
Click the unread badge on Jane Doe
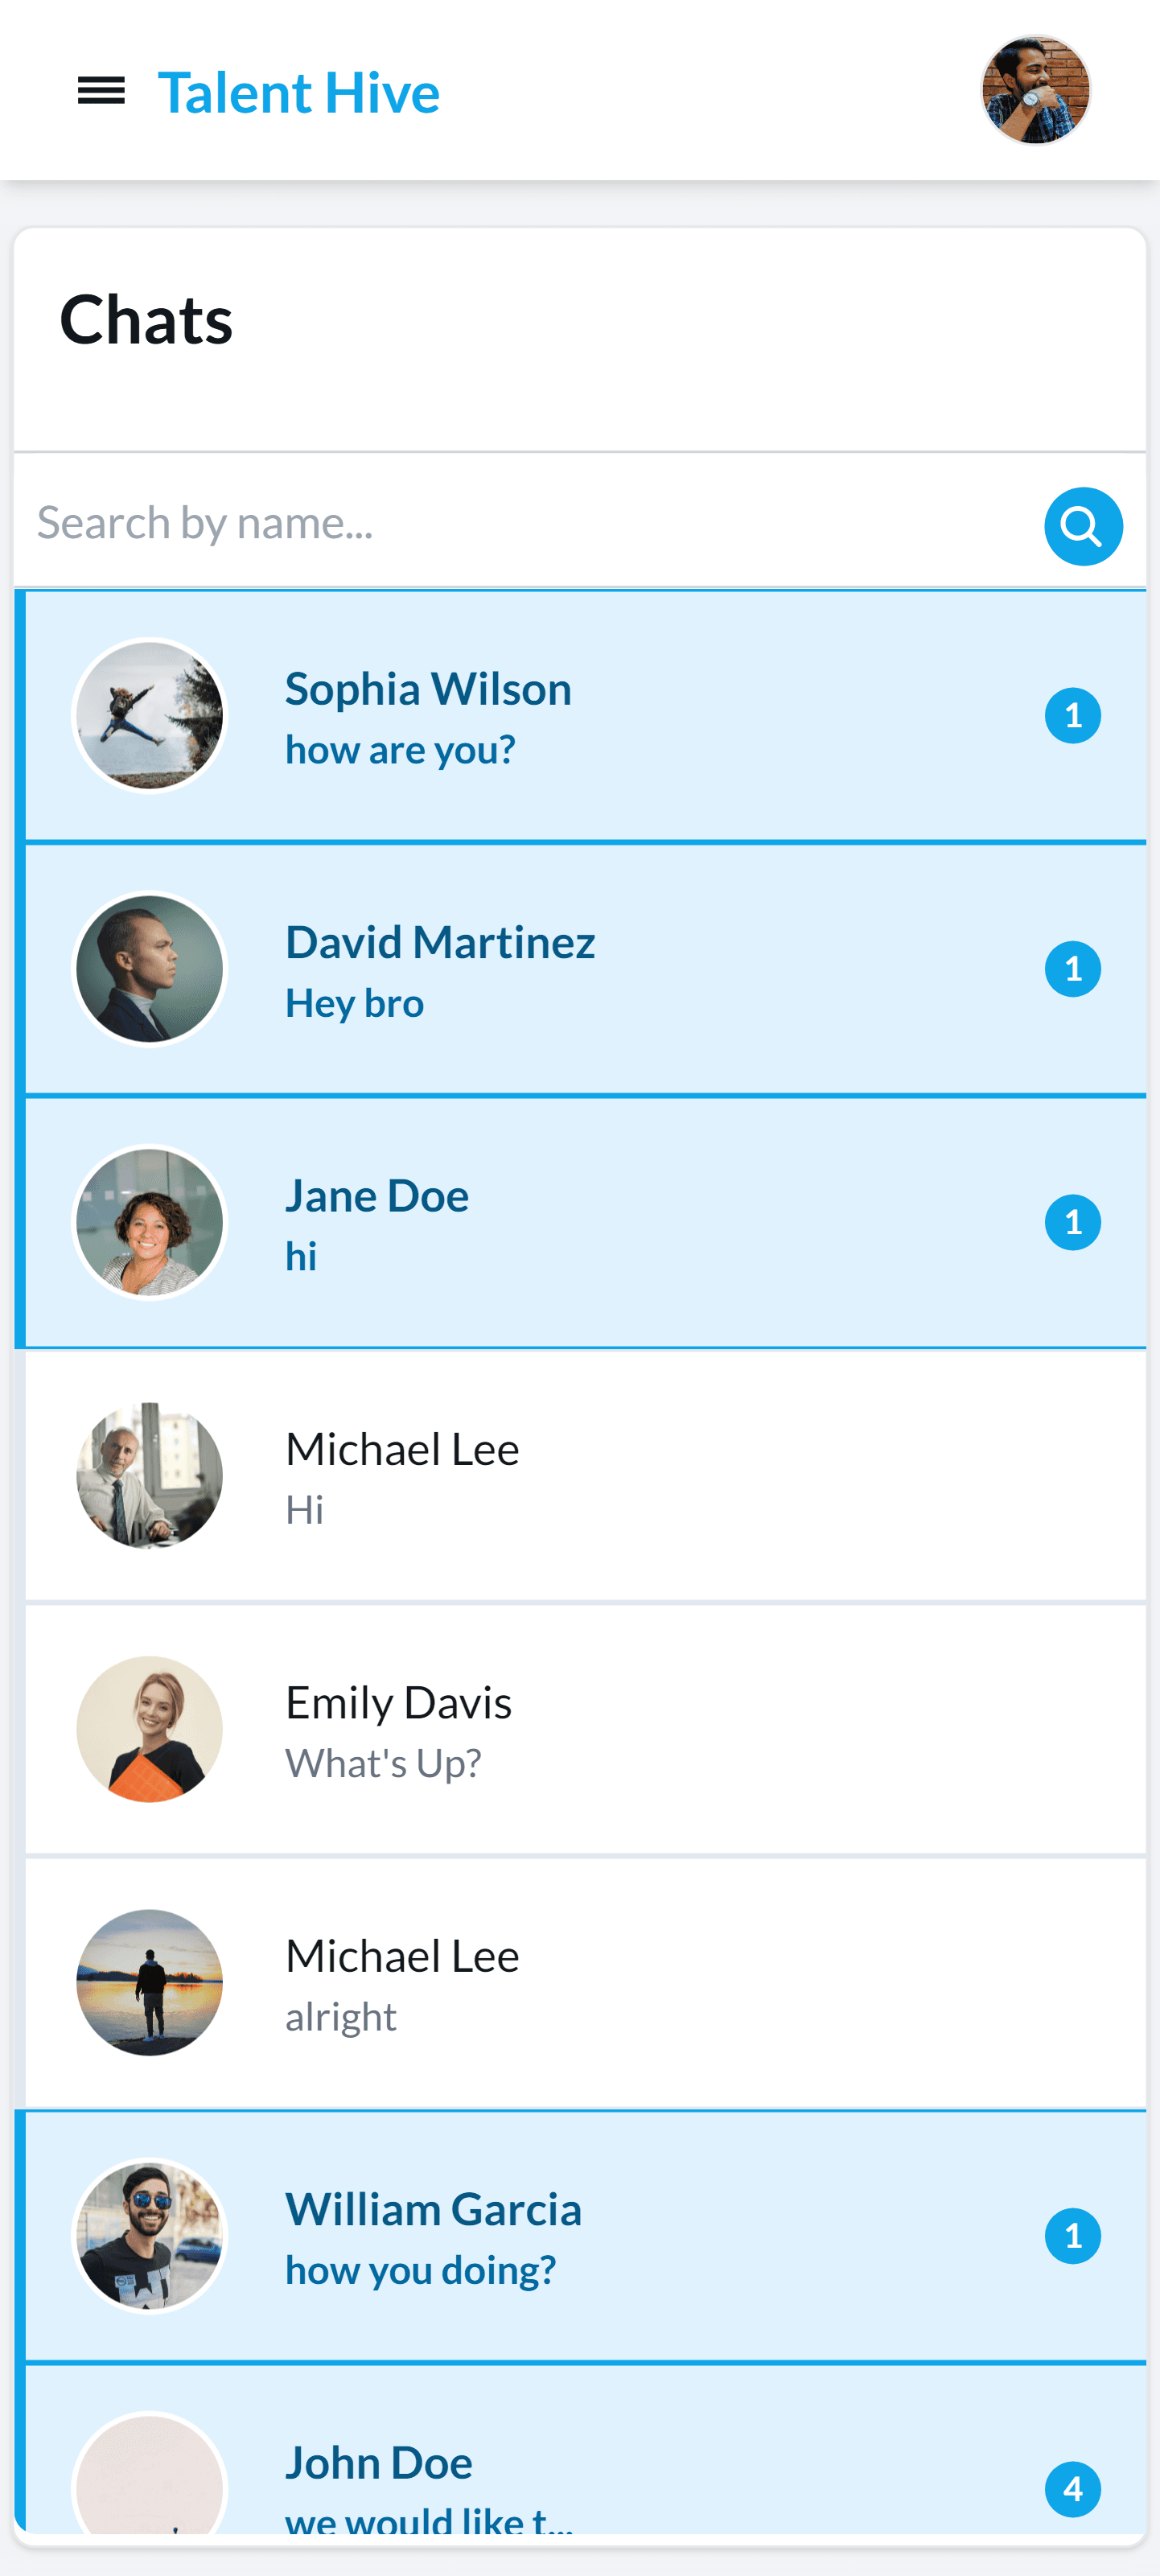[x=1073, y=1222]
